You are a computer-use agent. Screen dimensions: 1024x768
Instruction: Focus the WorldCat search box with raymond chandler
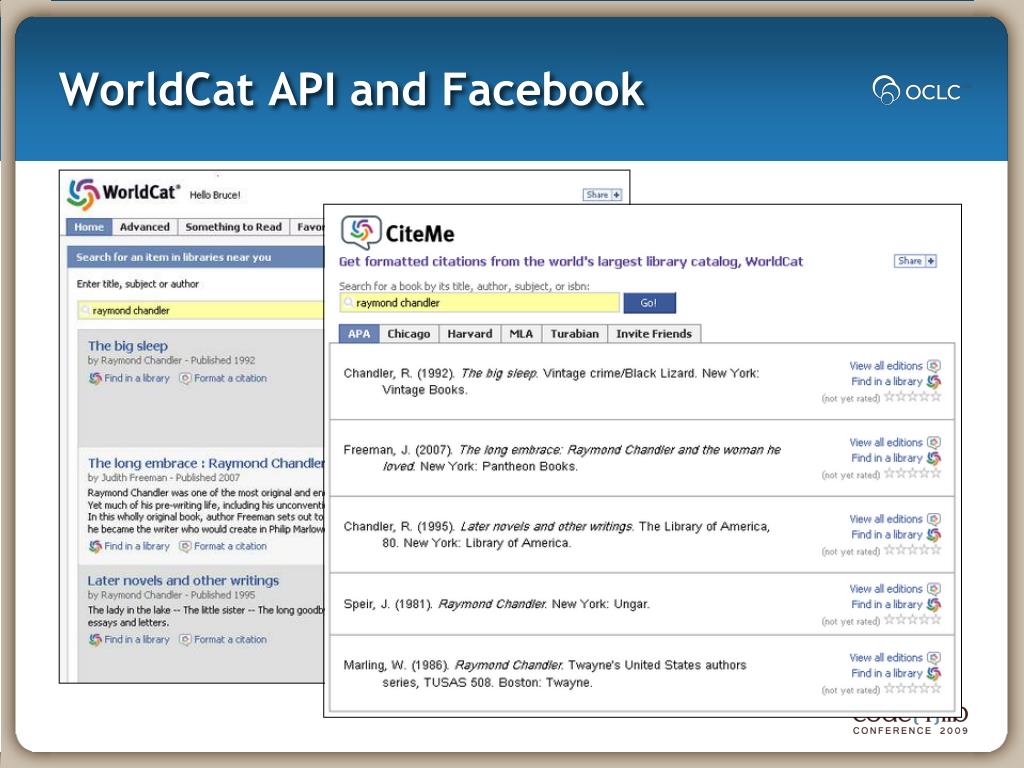200,310
